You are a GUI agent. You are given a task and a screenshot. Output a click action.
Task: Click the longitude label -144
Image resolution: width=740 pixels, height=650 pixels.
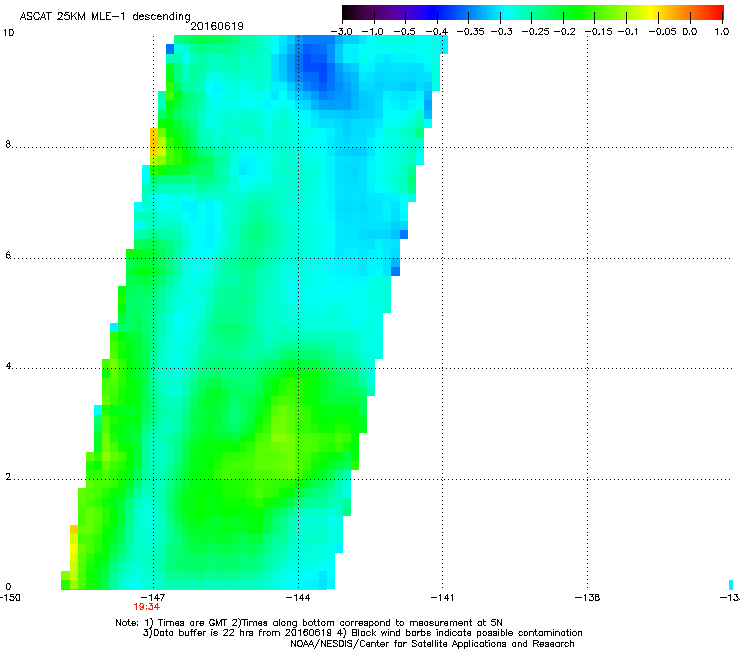click(x=298, y=598)
